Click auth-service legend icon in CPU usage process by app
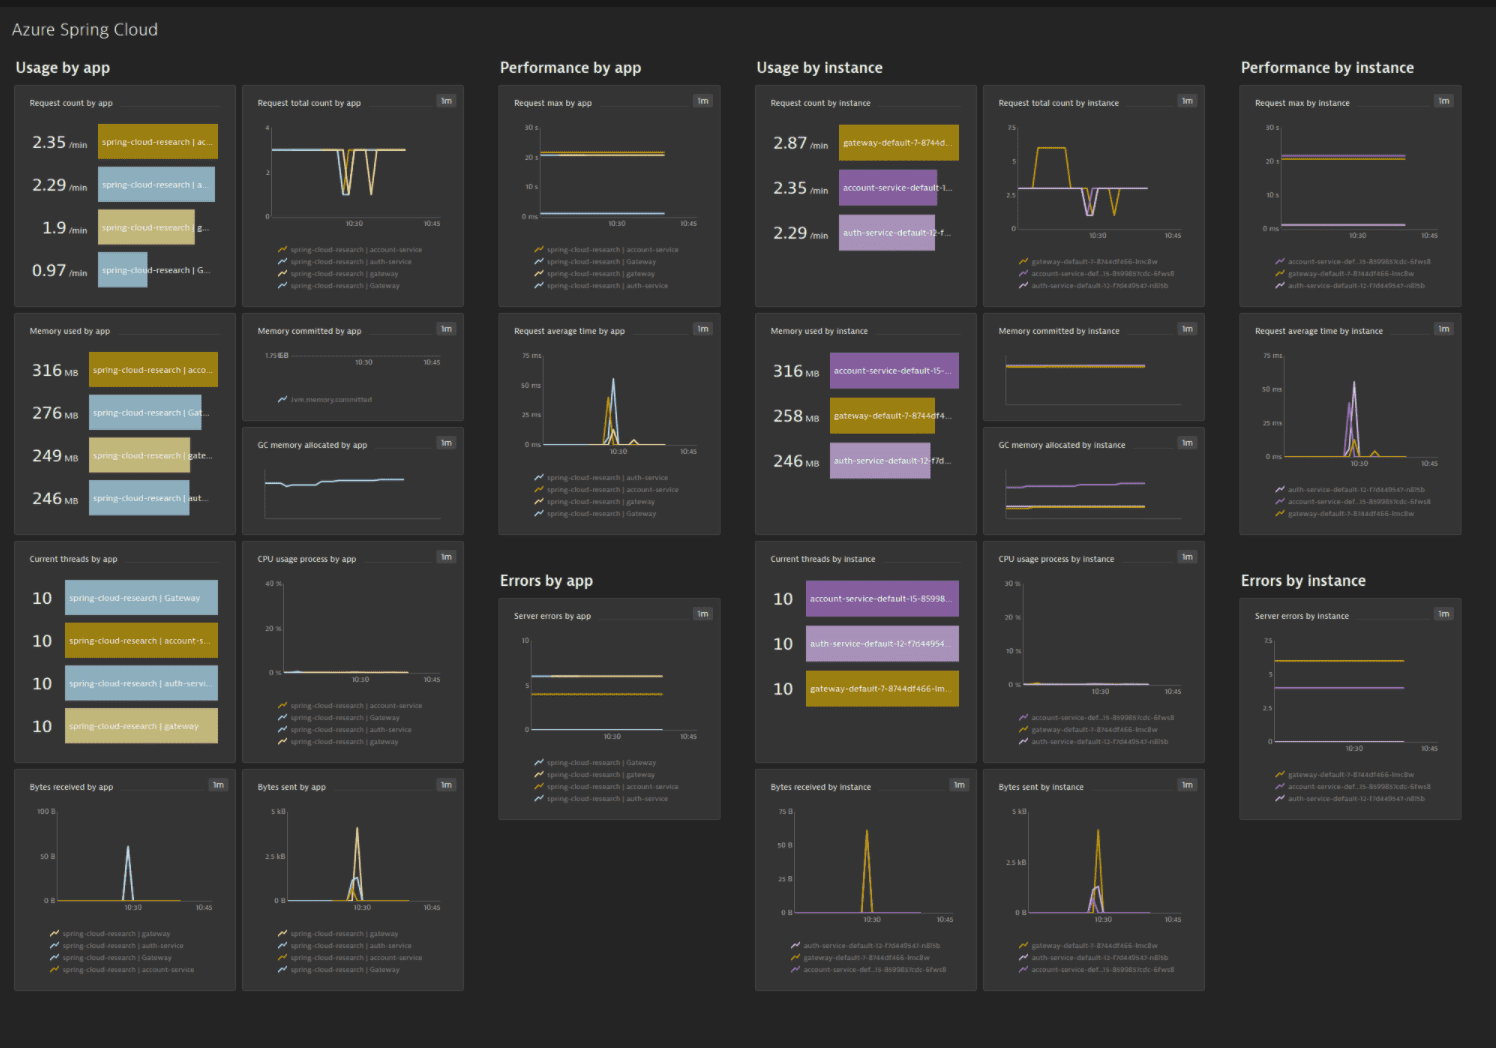The image size is (1496, 1048). pos(283,730)
